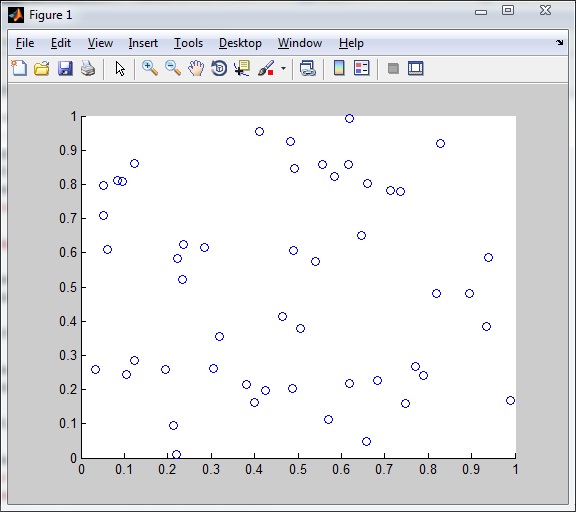
Task: Click the New Figure icon
Action: click(x=19, y=68)
